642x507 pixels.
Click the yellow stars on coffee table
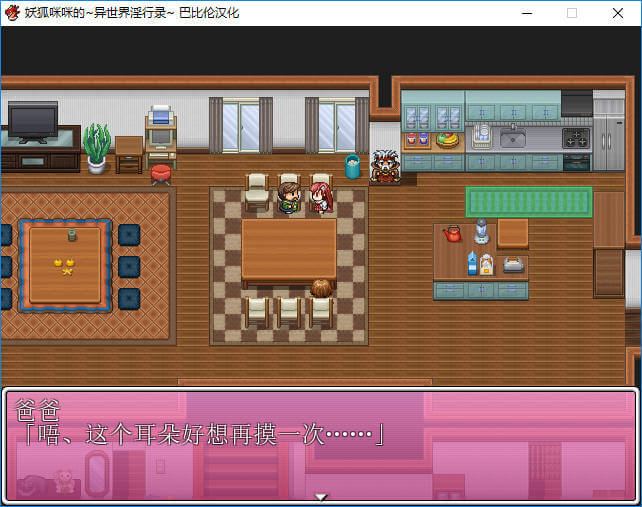point(64,265)
